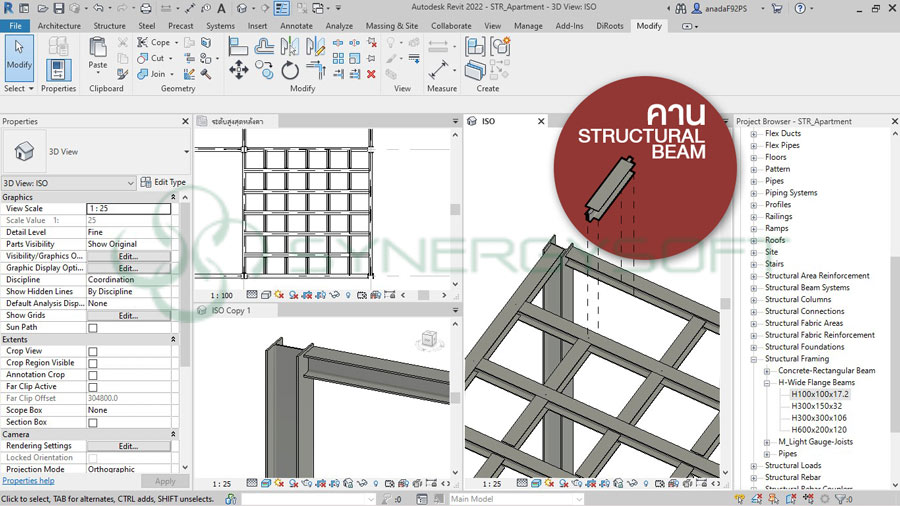
Task: Open the Properties help link
Action: point(28,481)
